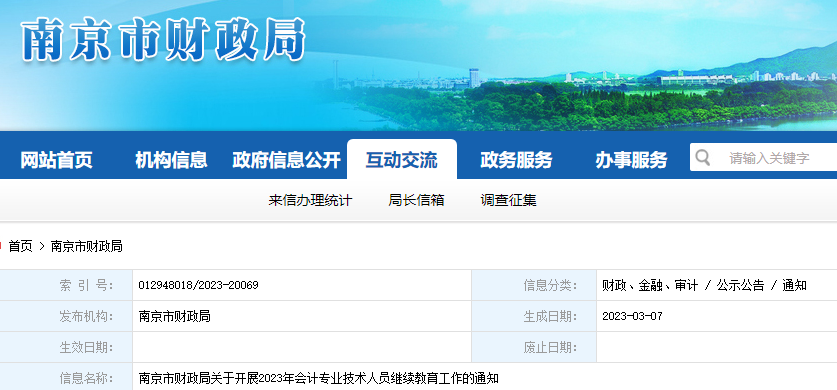The image size is (837, 390).
Task: Select the 政府信息公开 menu item
Action: (x=287, y=160)
